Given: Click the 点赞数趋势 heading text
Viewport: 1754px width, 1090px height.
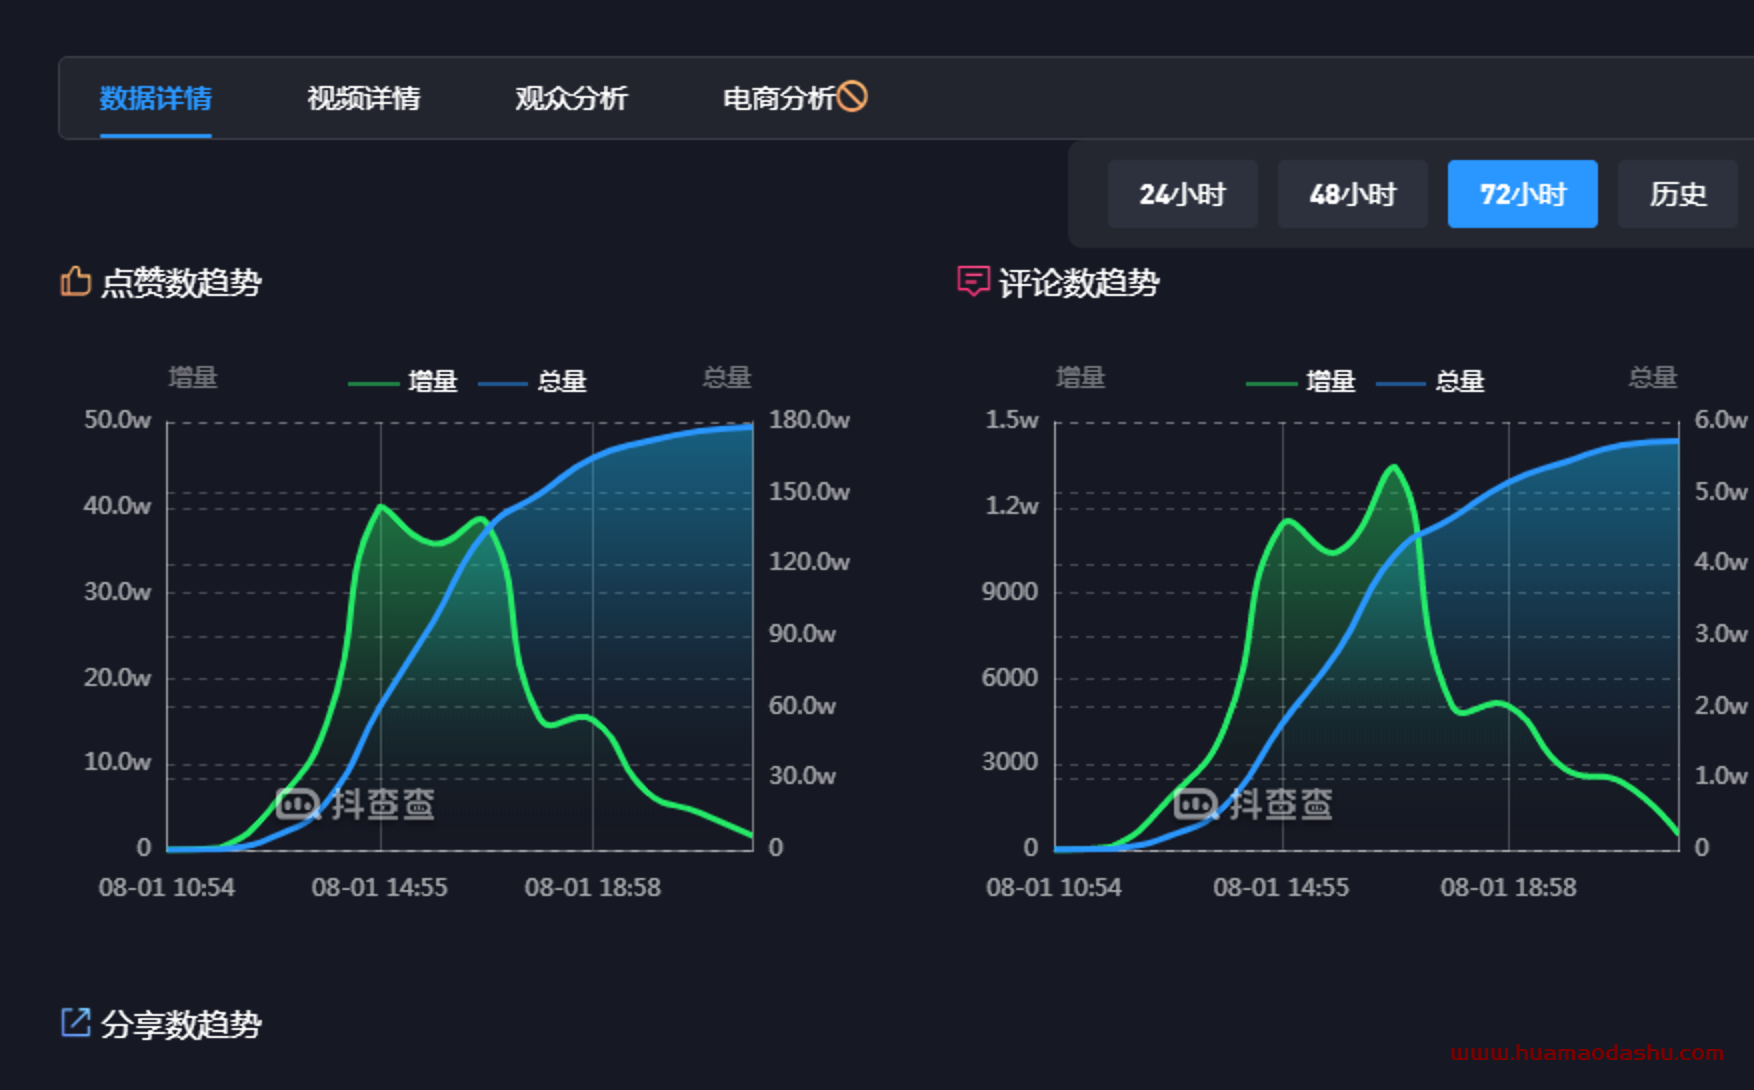Looking at the screenshot, I should pos(181,283).
